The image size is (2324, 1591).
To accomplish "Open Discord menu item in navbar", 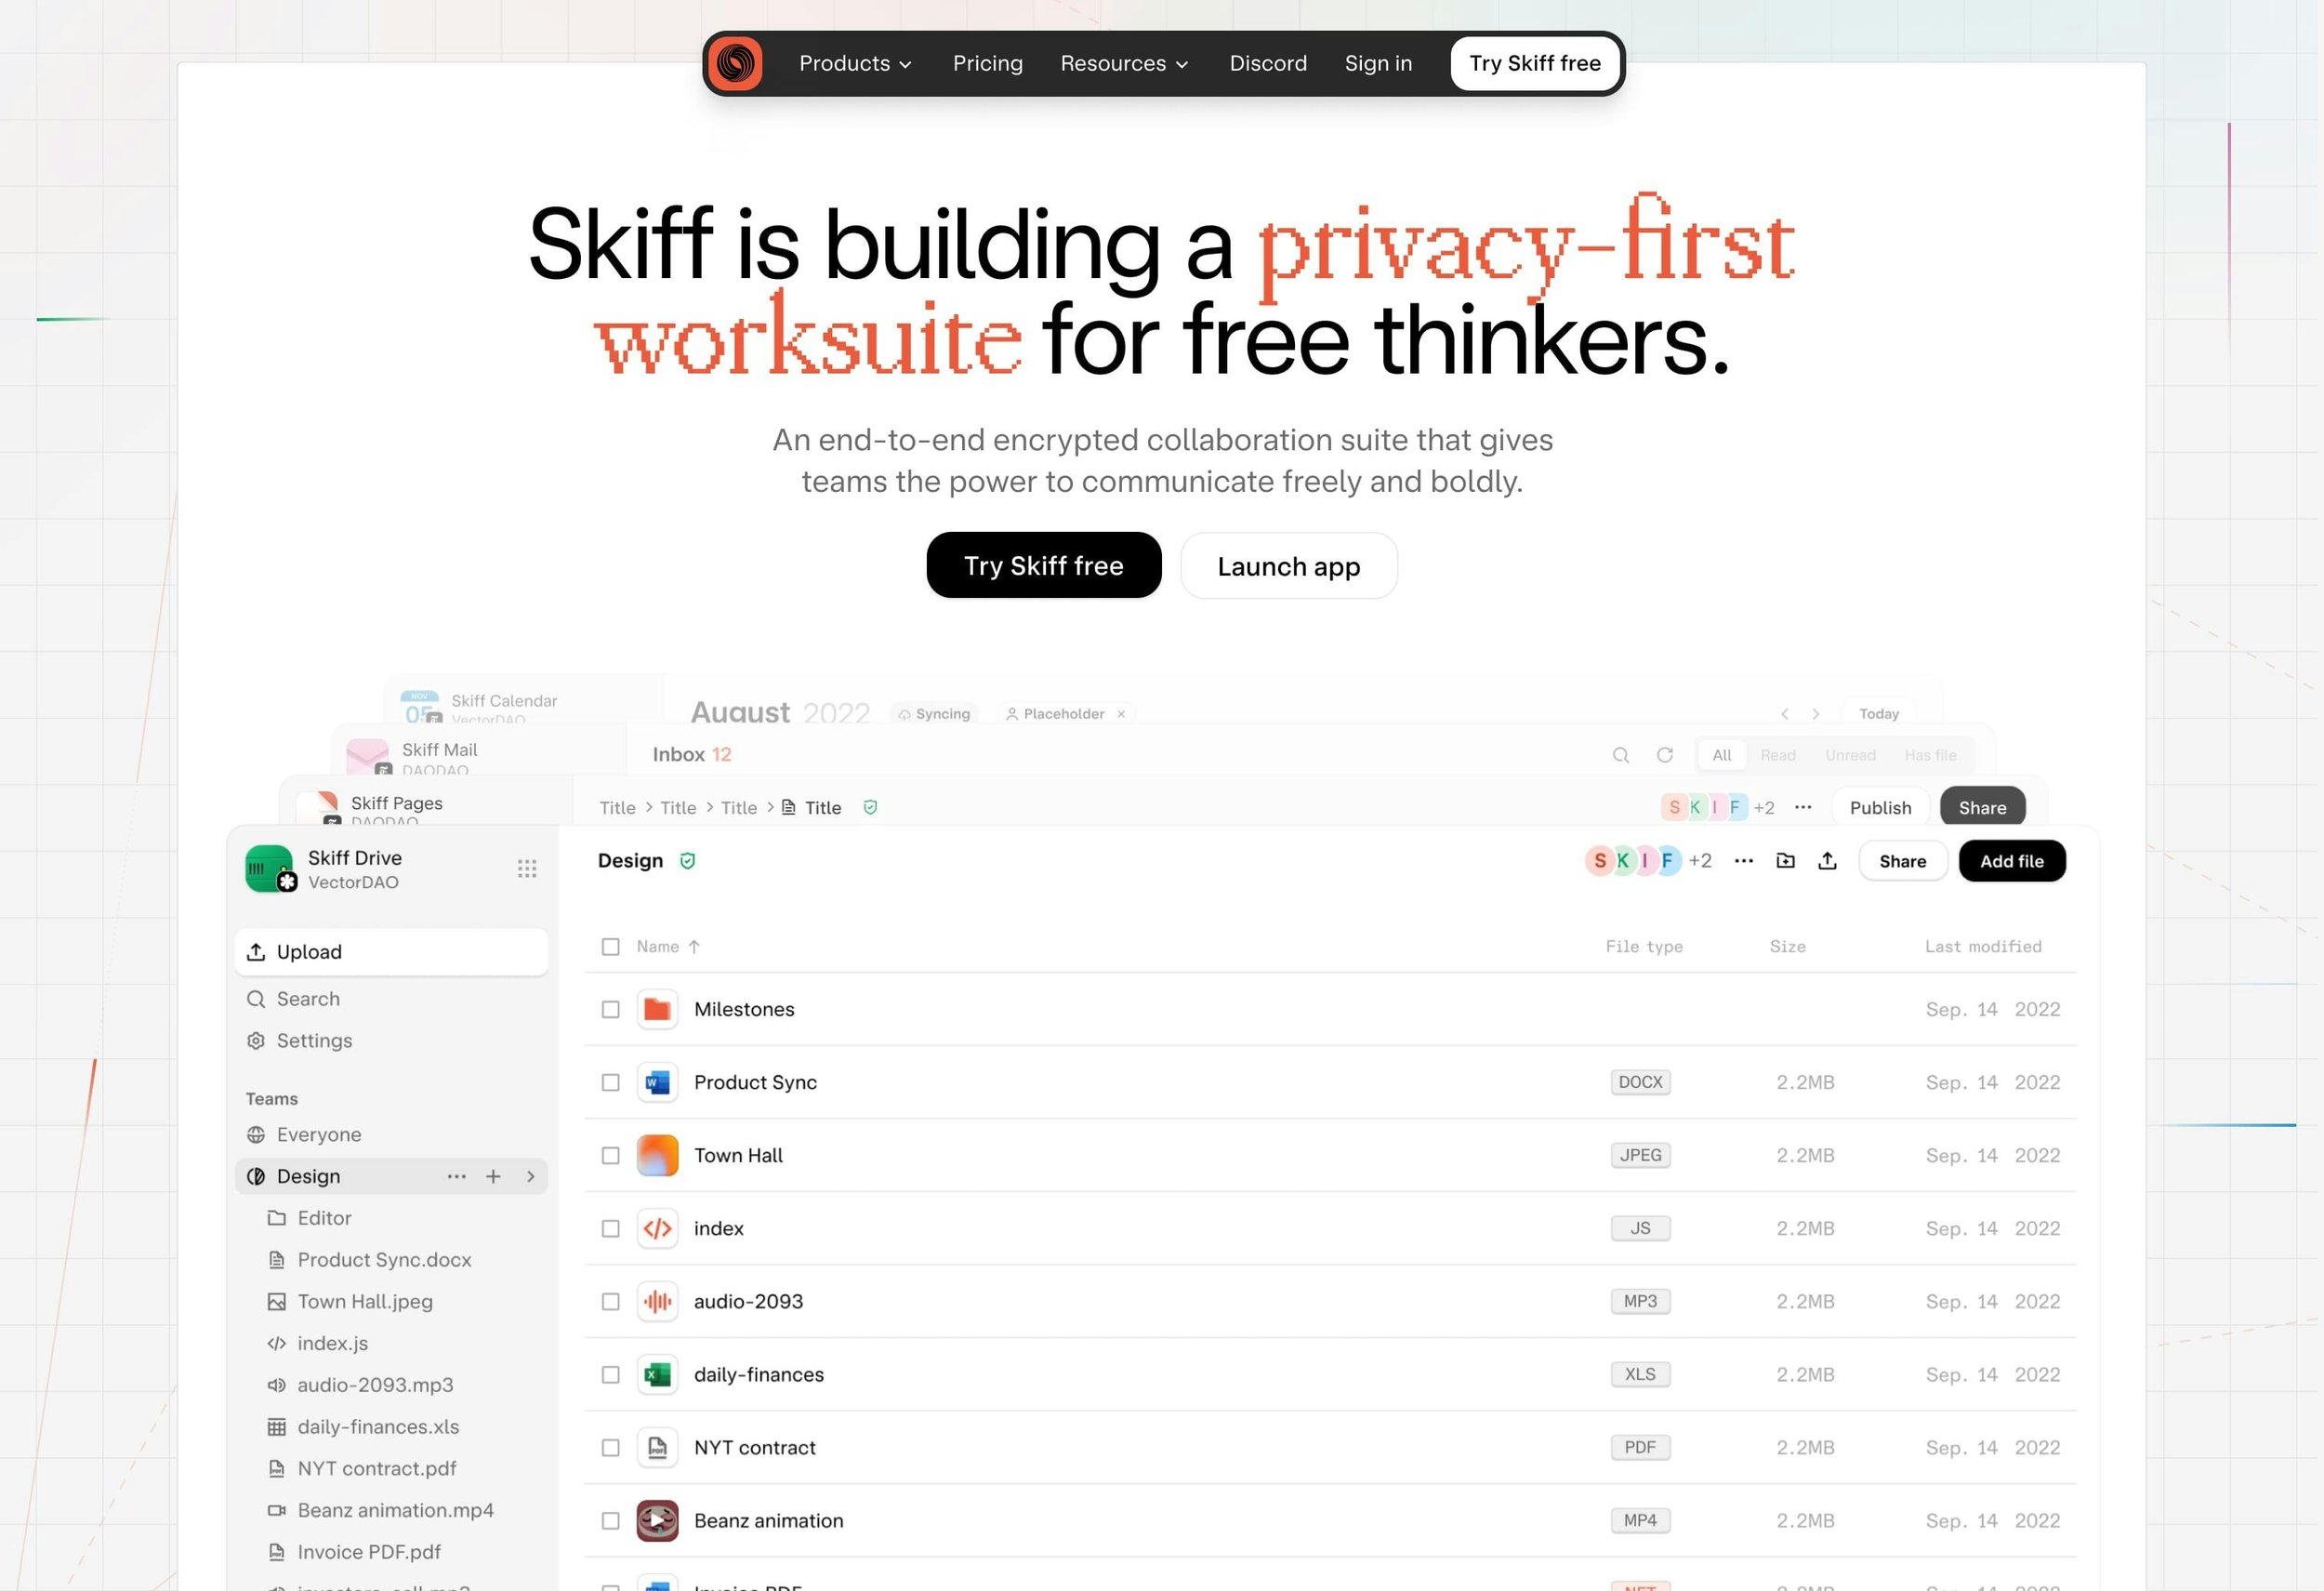I will [x=1268, y=61].
